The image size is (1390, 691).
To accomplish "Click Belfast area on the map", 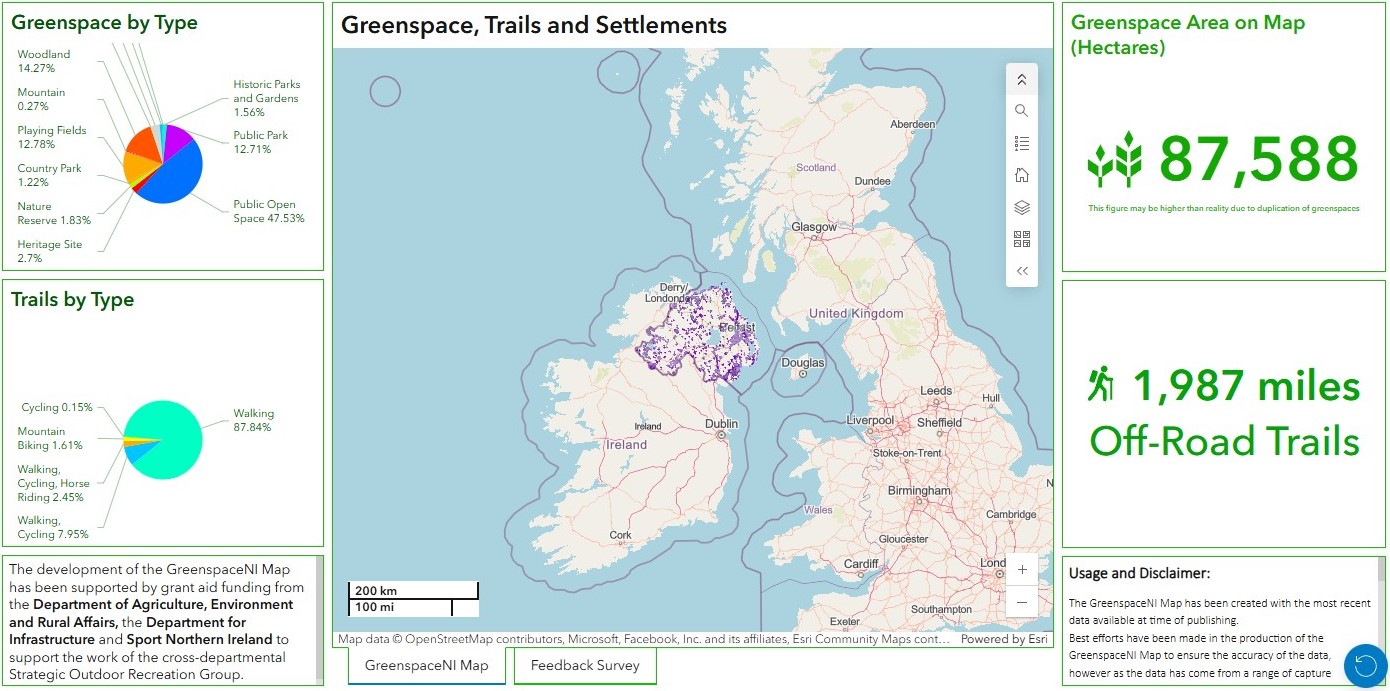I will tap(735, 328).
